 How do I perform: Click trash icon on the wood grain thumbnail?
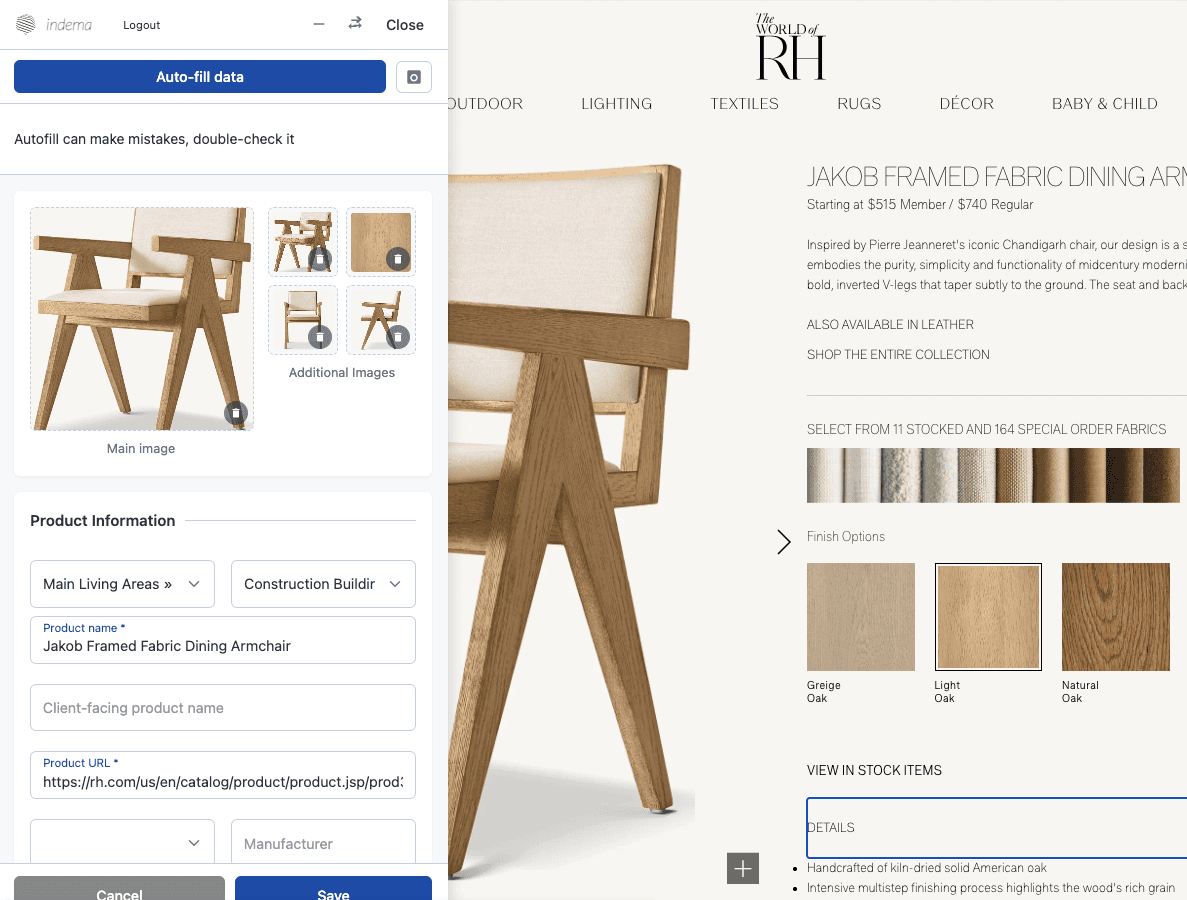tap(396, 259)
